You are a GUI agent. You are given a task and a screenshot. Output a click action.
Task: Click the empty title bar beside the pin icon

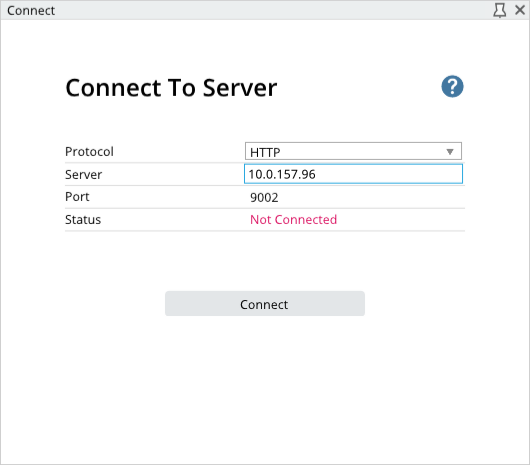270,10
